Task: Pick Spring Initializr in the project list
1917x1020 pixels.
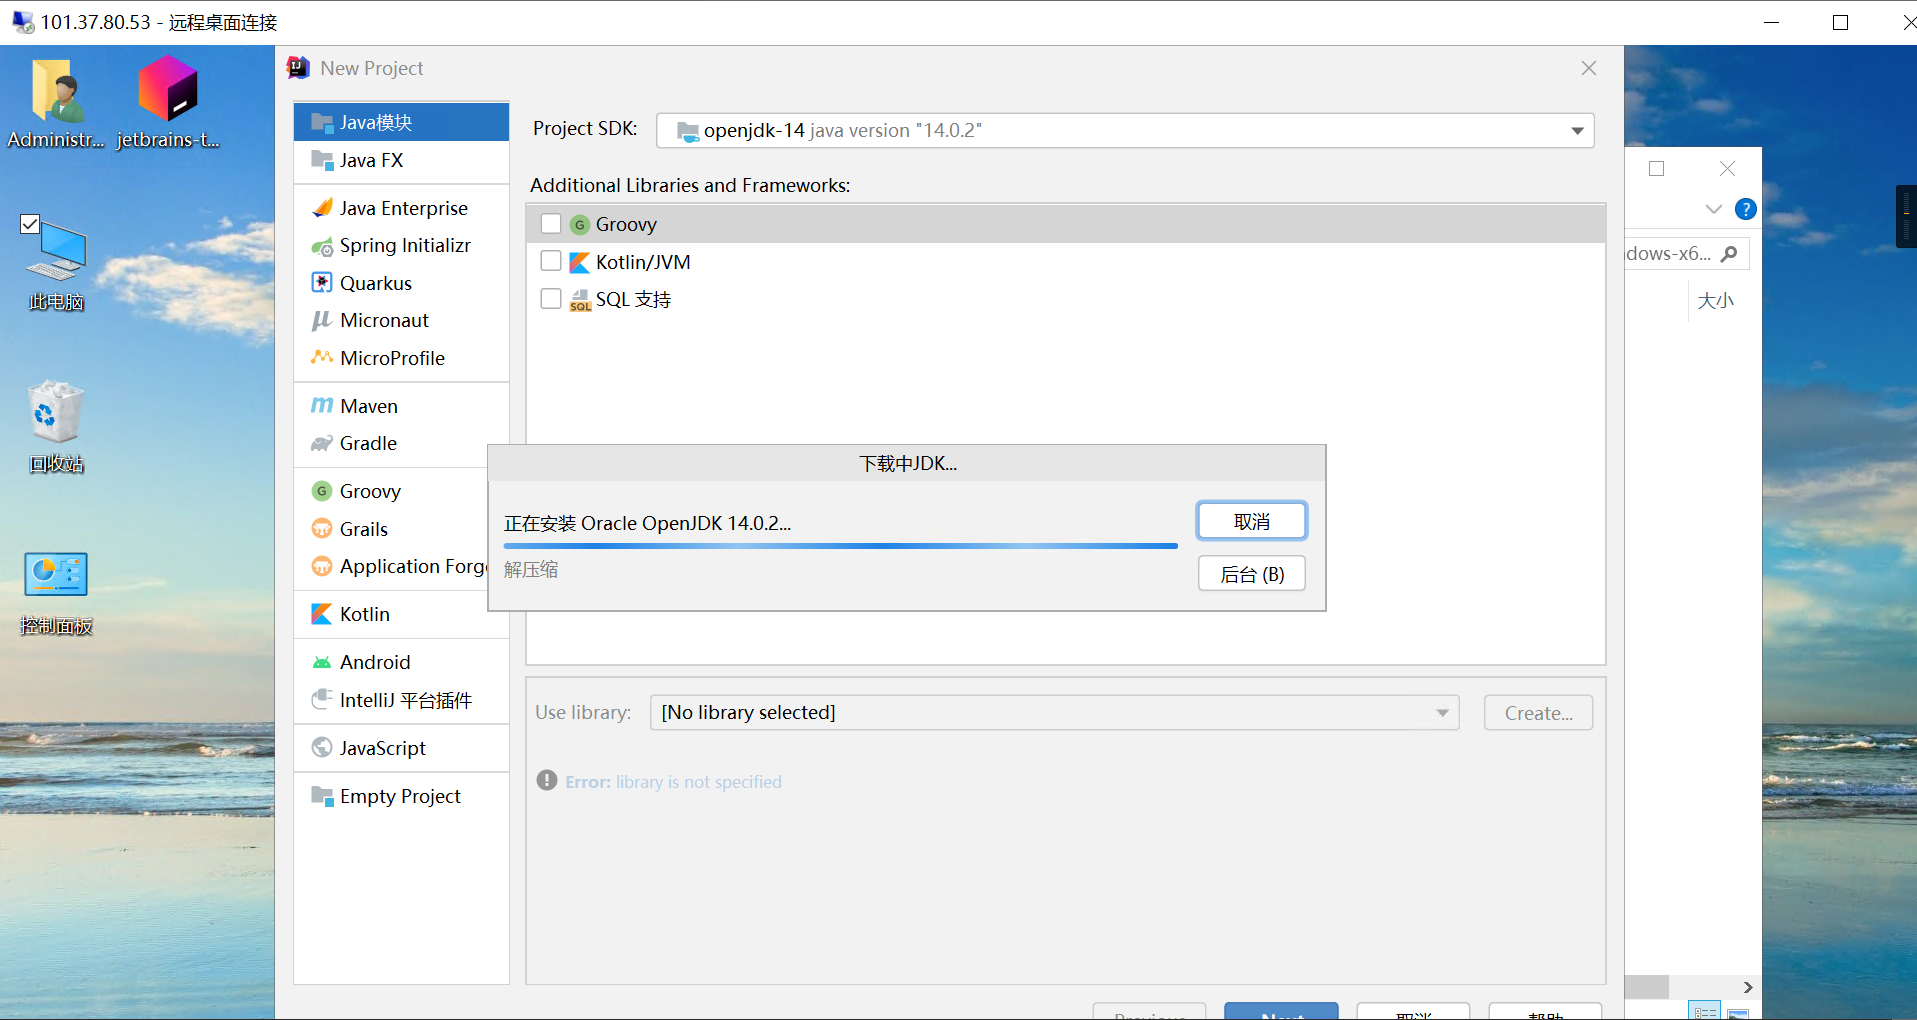Action: (x=401, y=246)
